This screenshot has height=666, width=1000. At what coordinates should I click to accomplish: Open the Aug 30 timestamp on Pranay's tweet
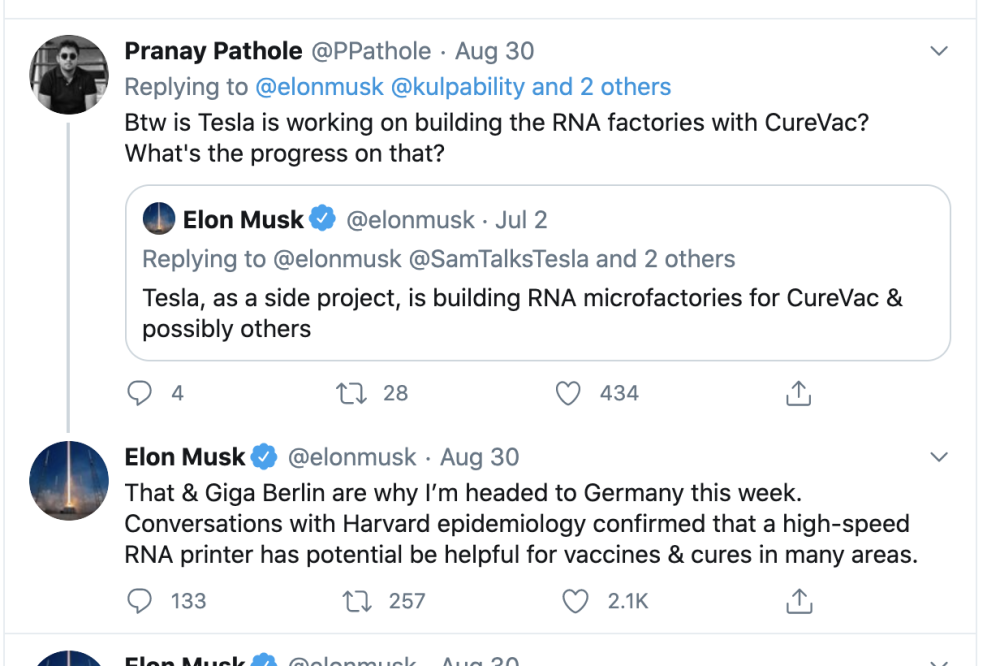(494, 51)
